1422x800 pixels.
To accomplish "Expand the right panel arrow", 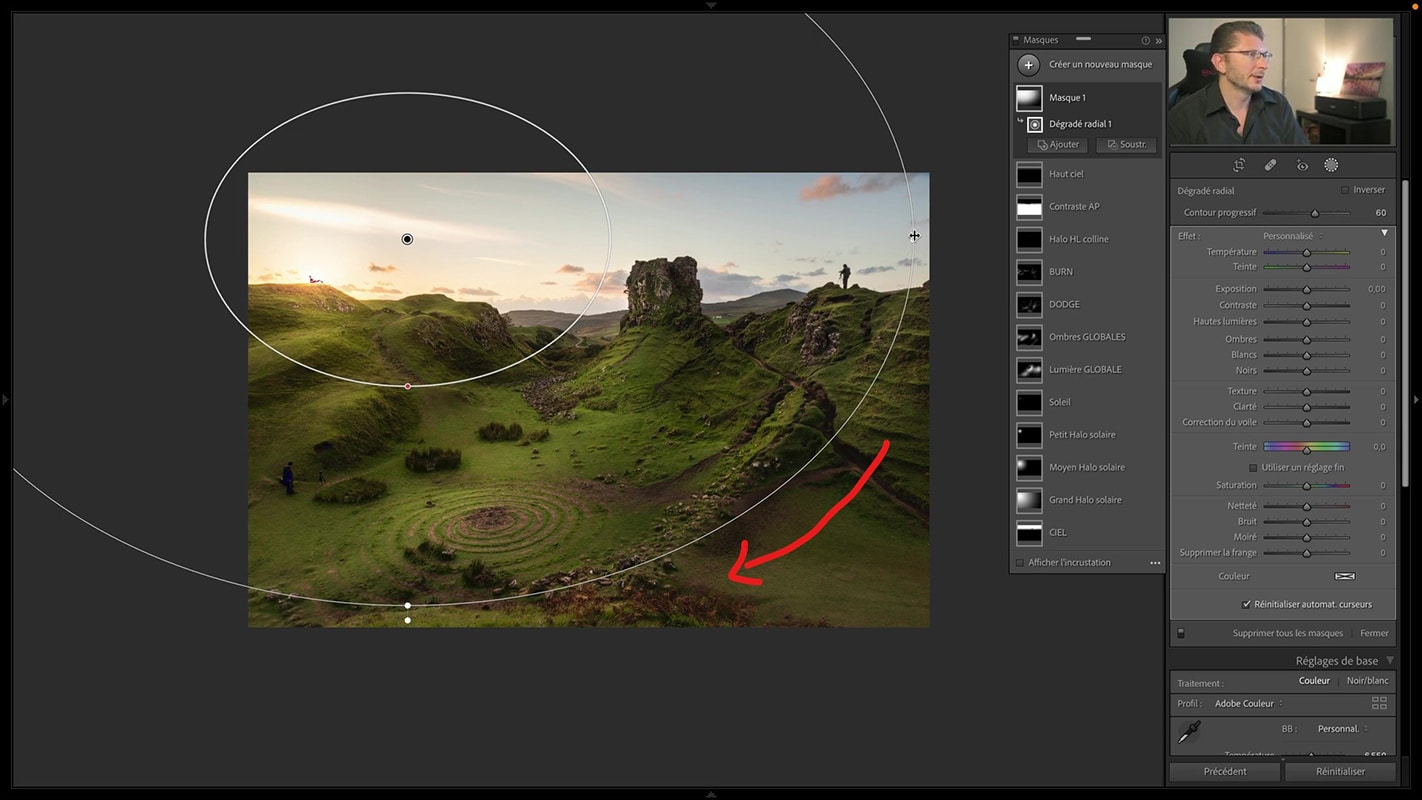I will [1416, 400].
